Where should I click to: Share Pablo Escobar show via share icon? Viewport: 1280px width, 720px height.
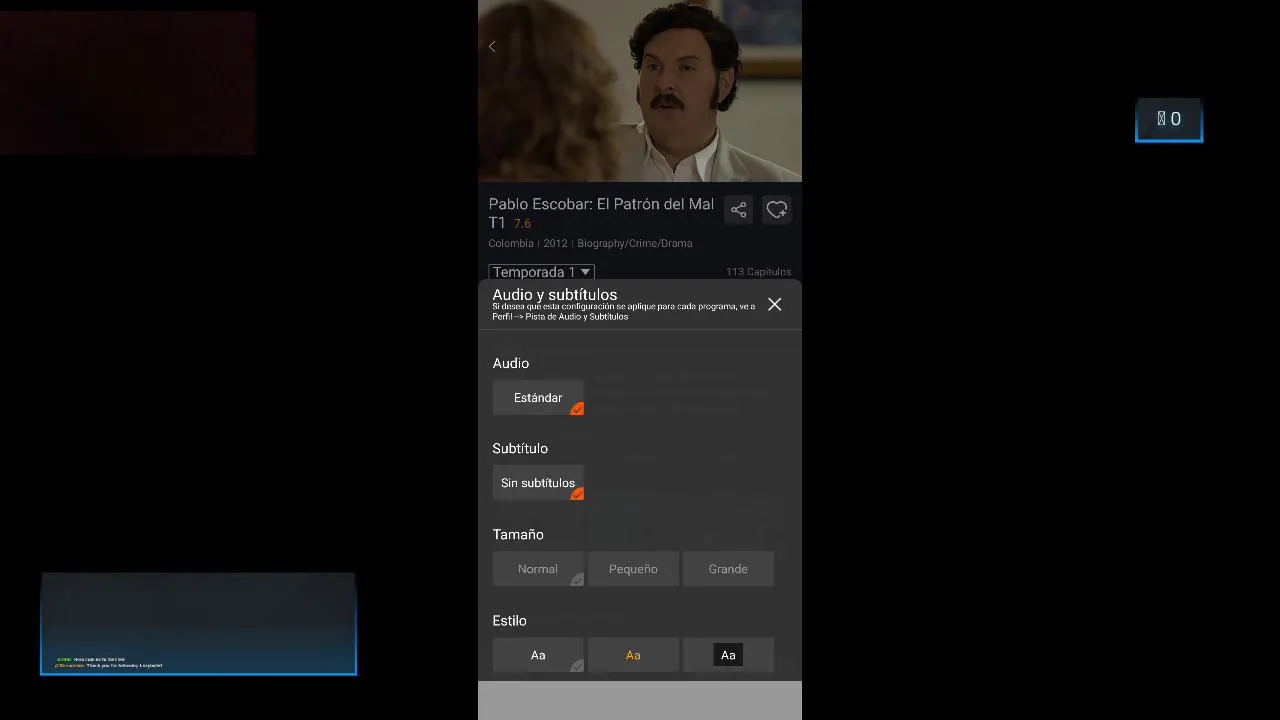click(739, 210)
